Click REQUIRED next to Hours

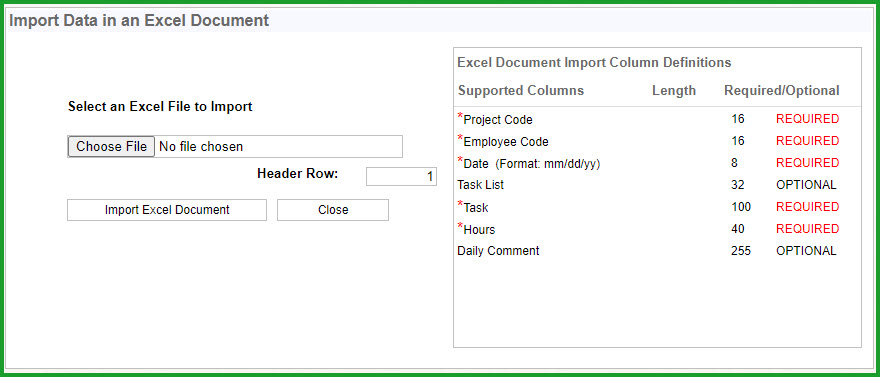point(808,229)
